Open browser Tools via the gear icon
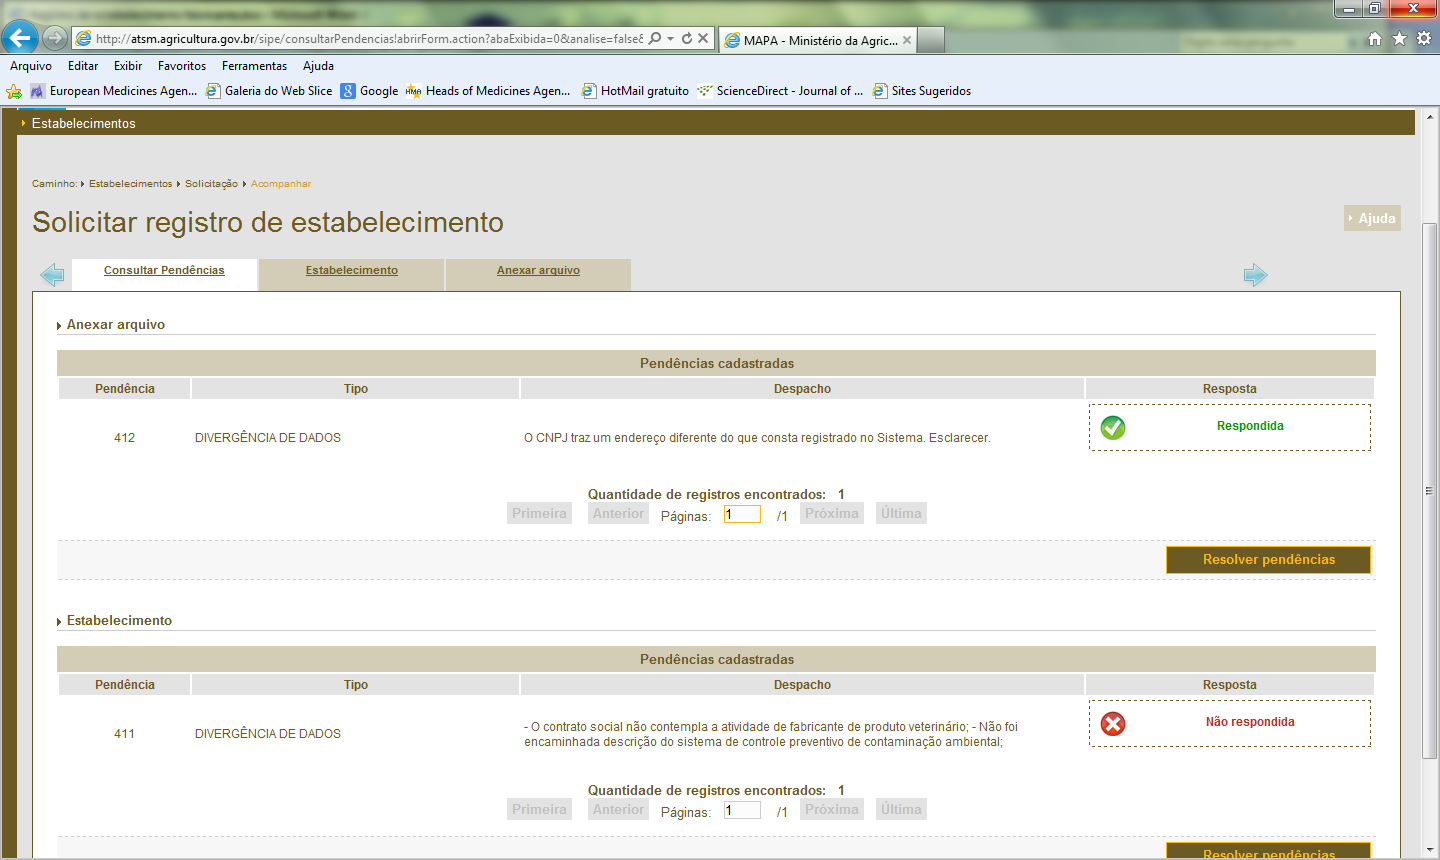This screenshot has height=860, width=1440. (1423, 39)
